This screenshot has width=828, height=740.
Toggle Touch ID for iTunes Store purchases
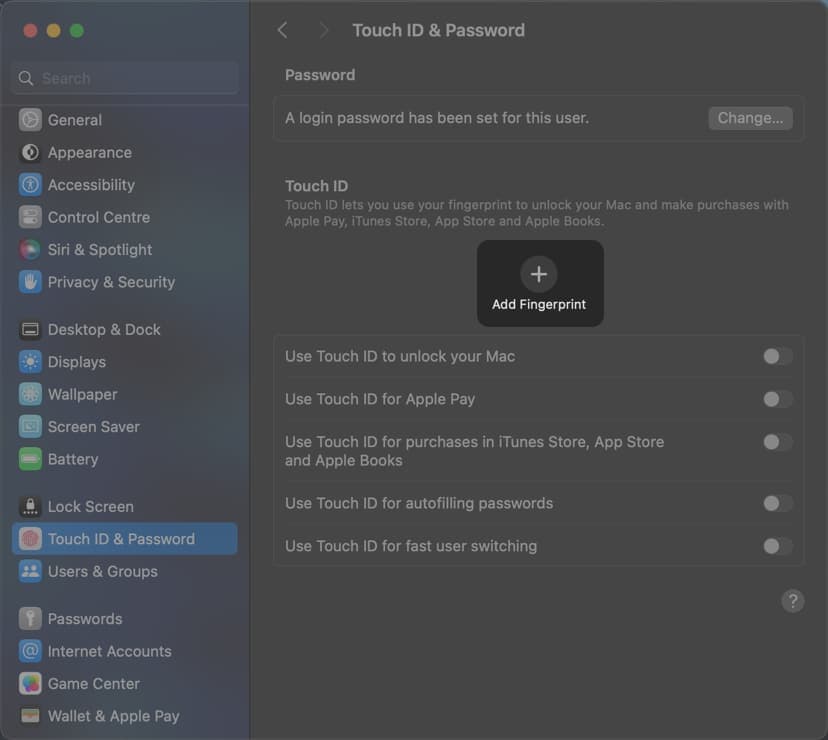pos(777,442)
